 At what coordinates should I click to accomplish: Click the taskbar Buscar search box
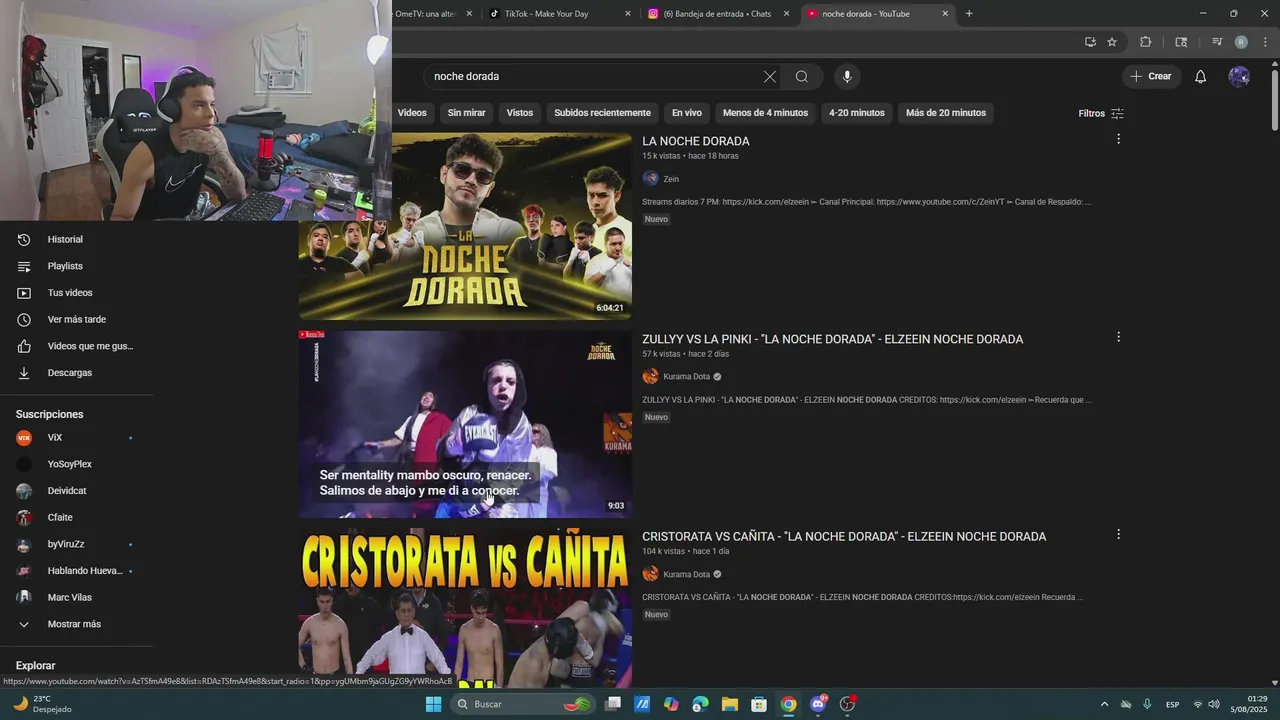point(524,704)
